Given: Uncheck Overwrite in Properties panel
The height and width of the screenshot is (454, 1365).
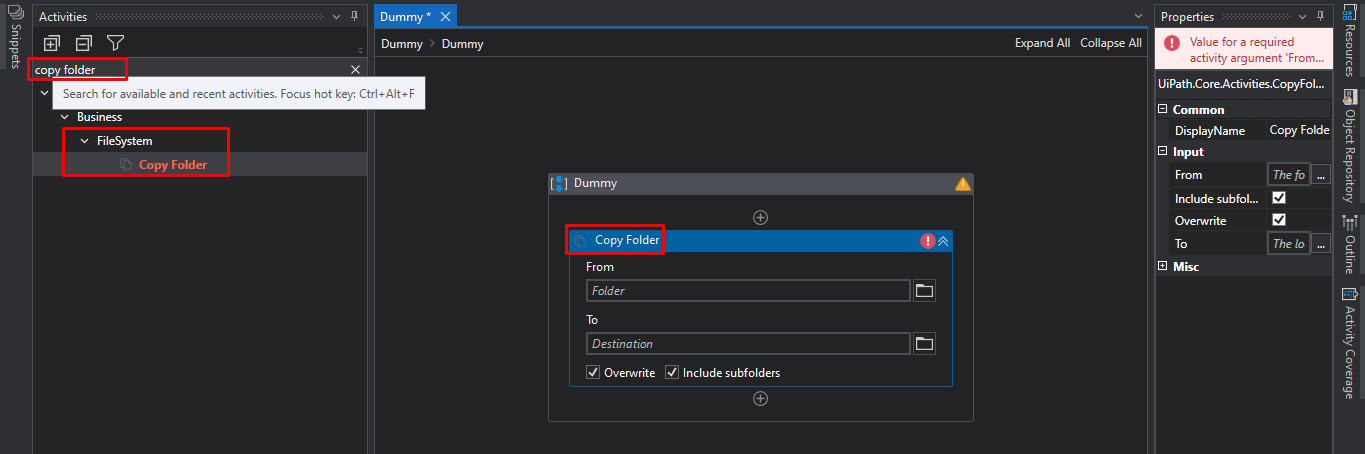Looking at the screenshot, I should (1278, 220).
